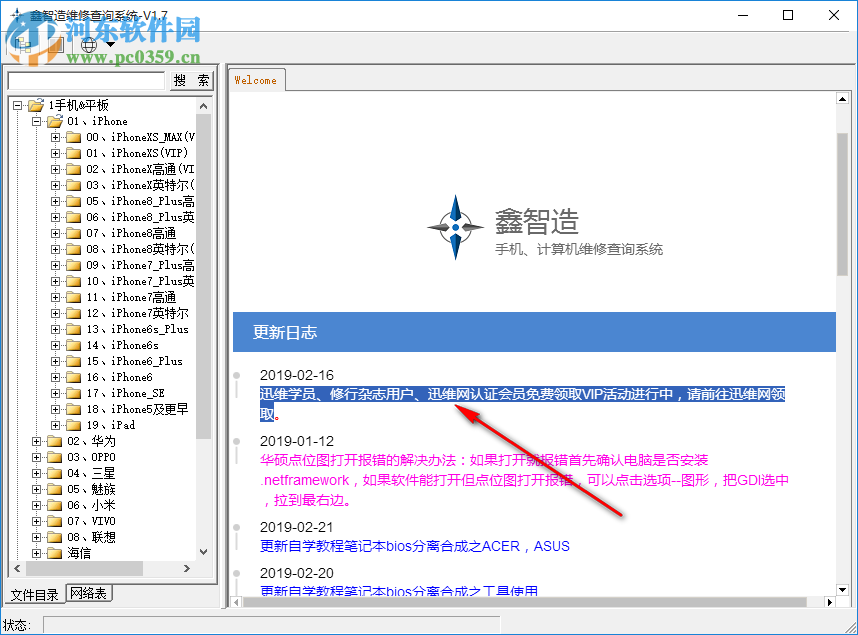This screenshot has height=635, width=858.
Task: Click the folder icon of 01、iPhoneXS(VIP)
Action: (x=73, y=153)
